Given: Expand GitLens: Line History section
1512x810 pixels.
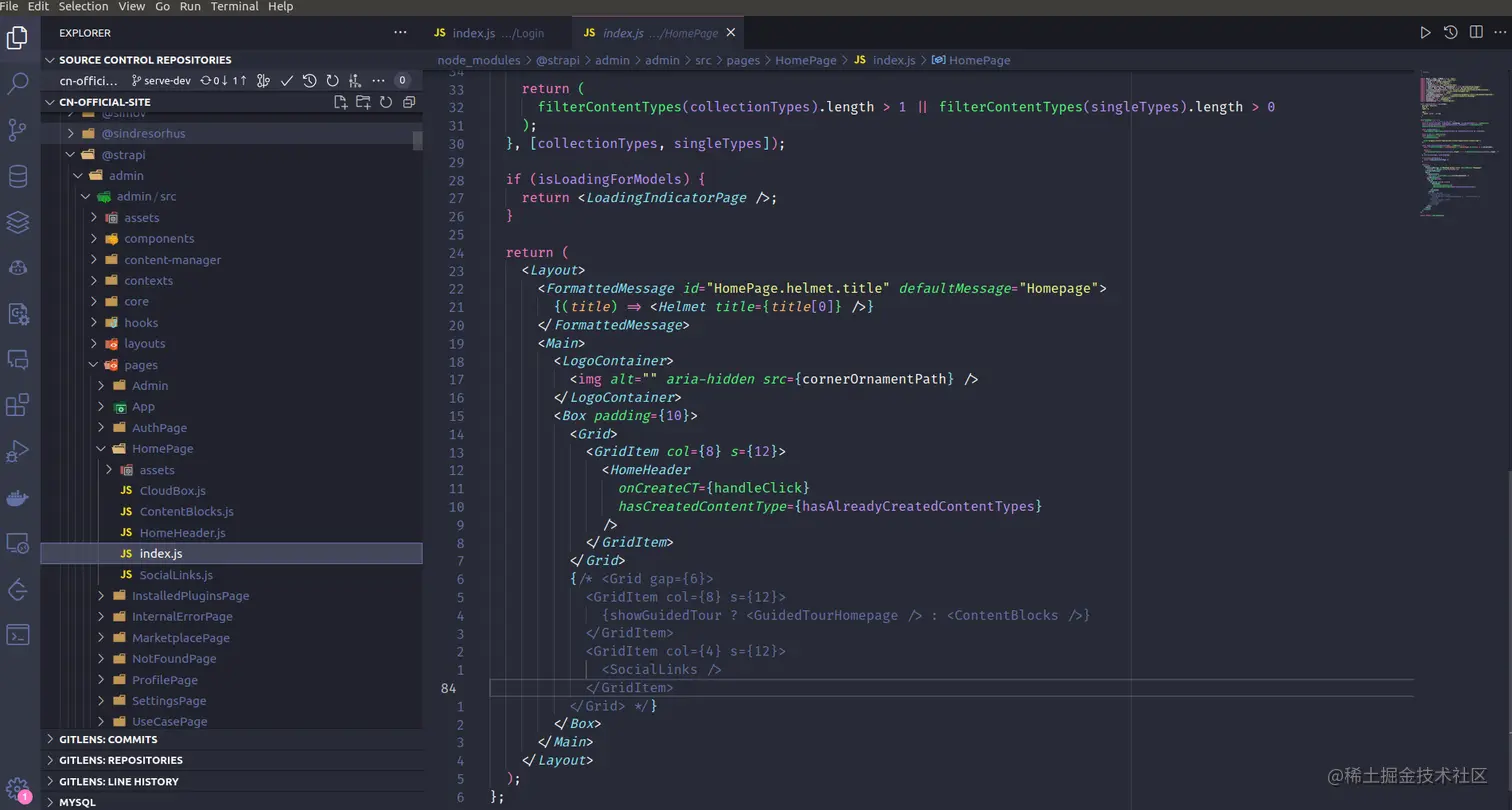Looking at the screenshot, I should pos(231,781).
